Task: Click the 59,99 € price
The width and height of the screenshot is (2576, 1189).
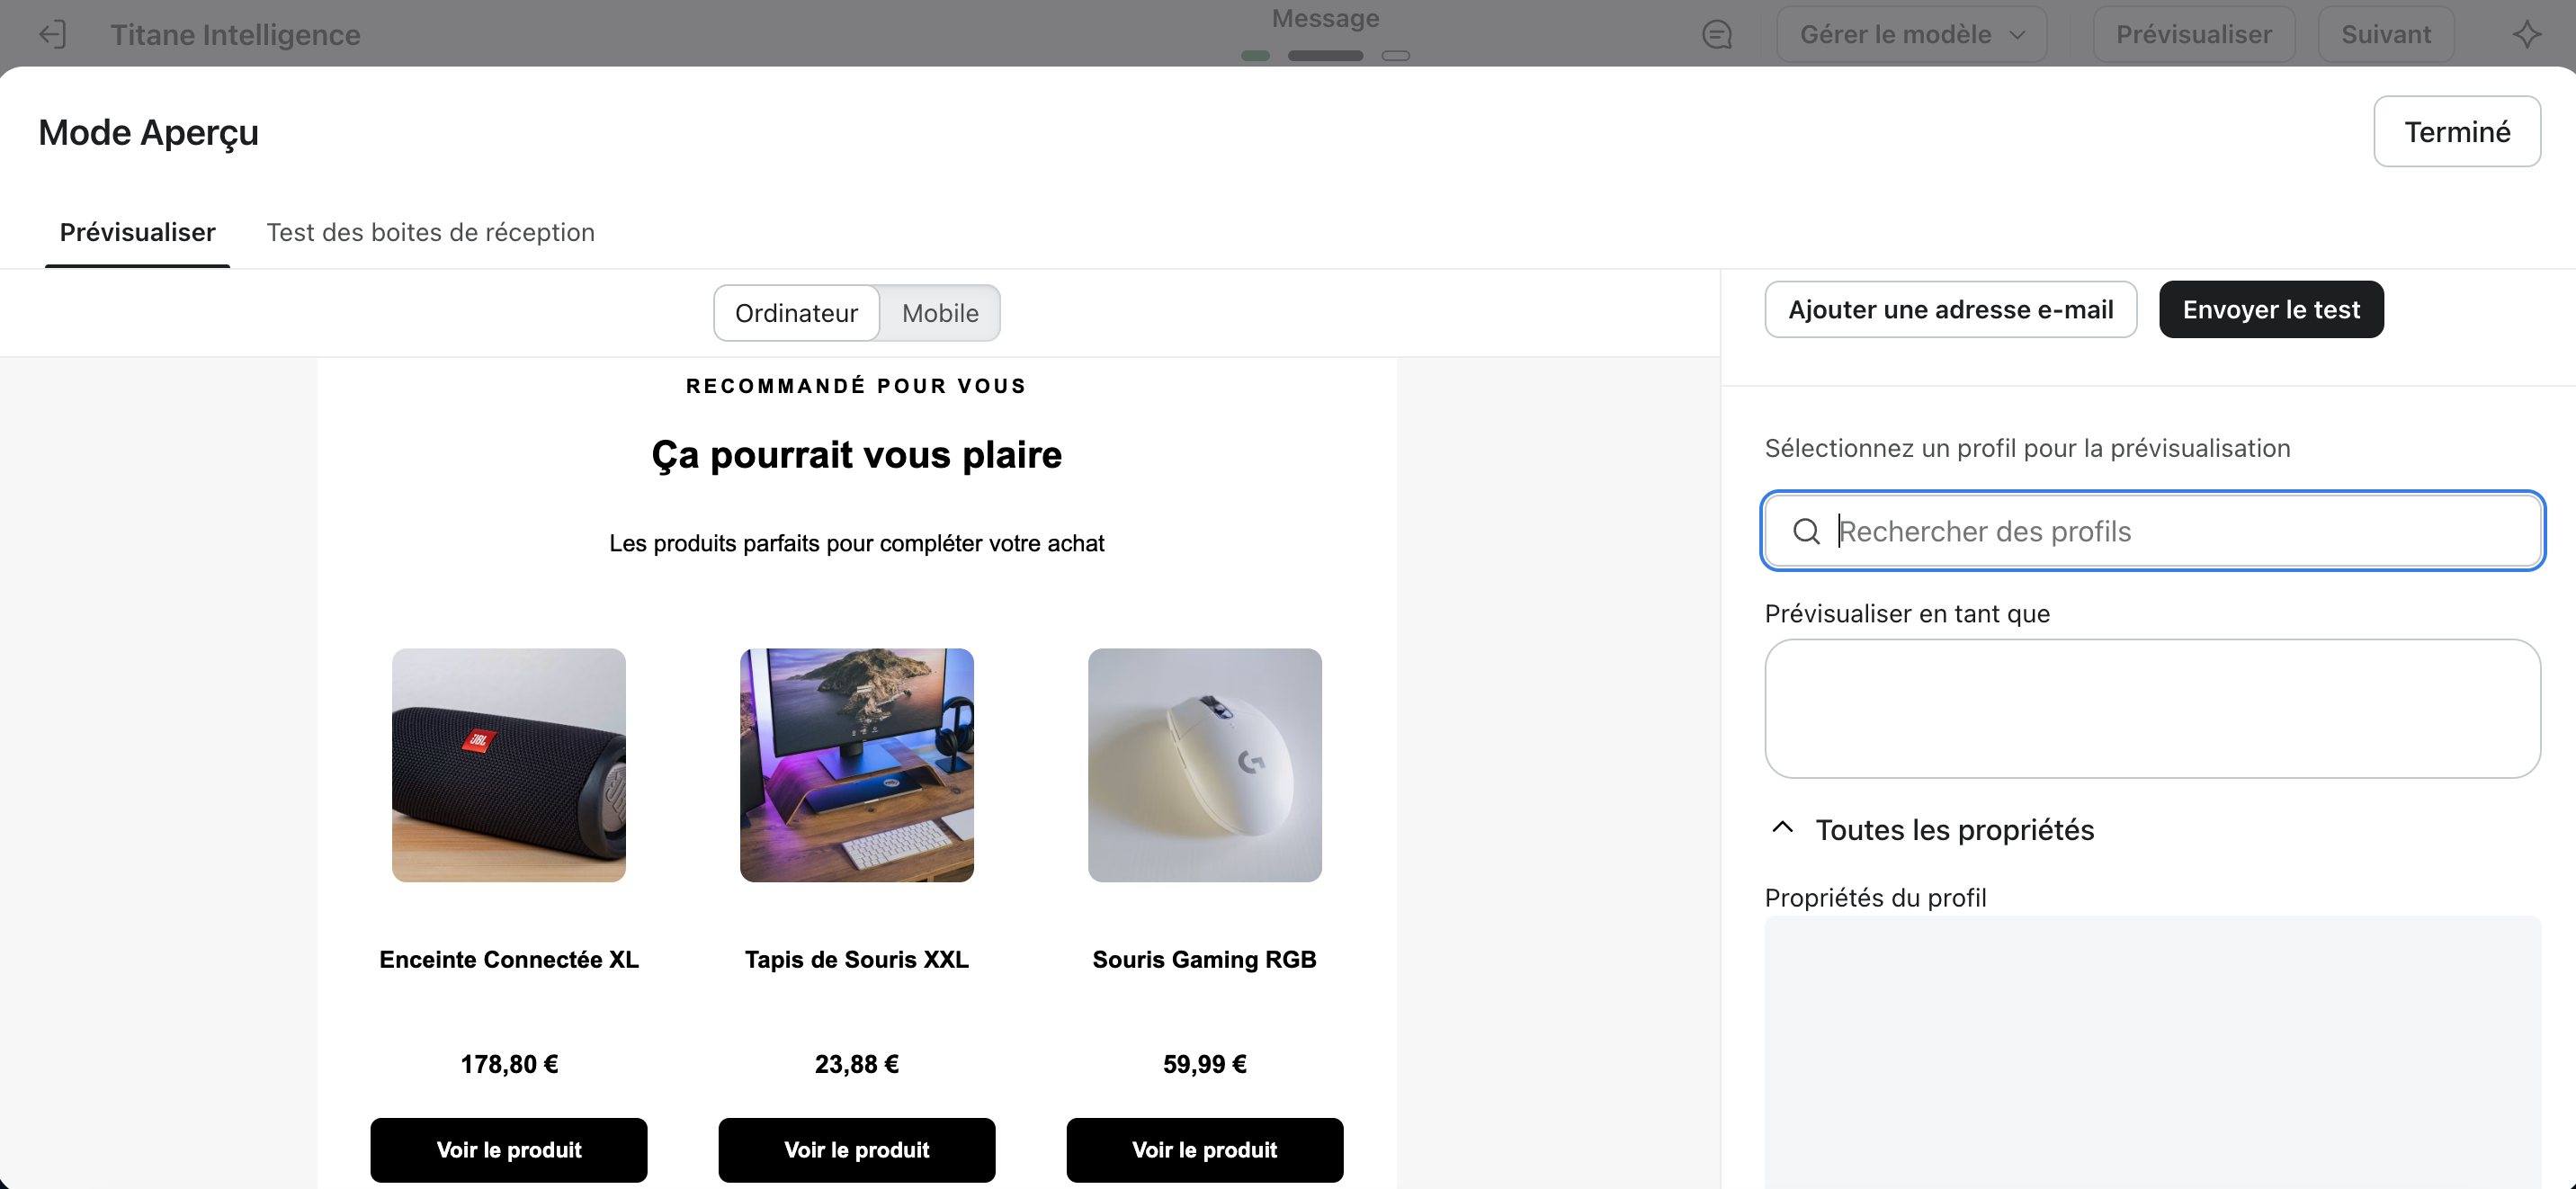Action: pyautogui.click(x=1205, y=1064)
